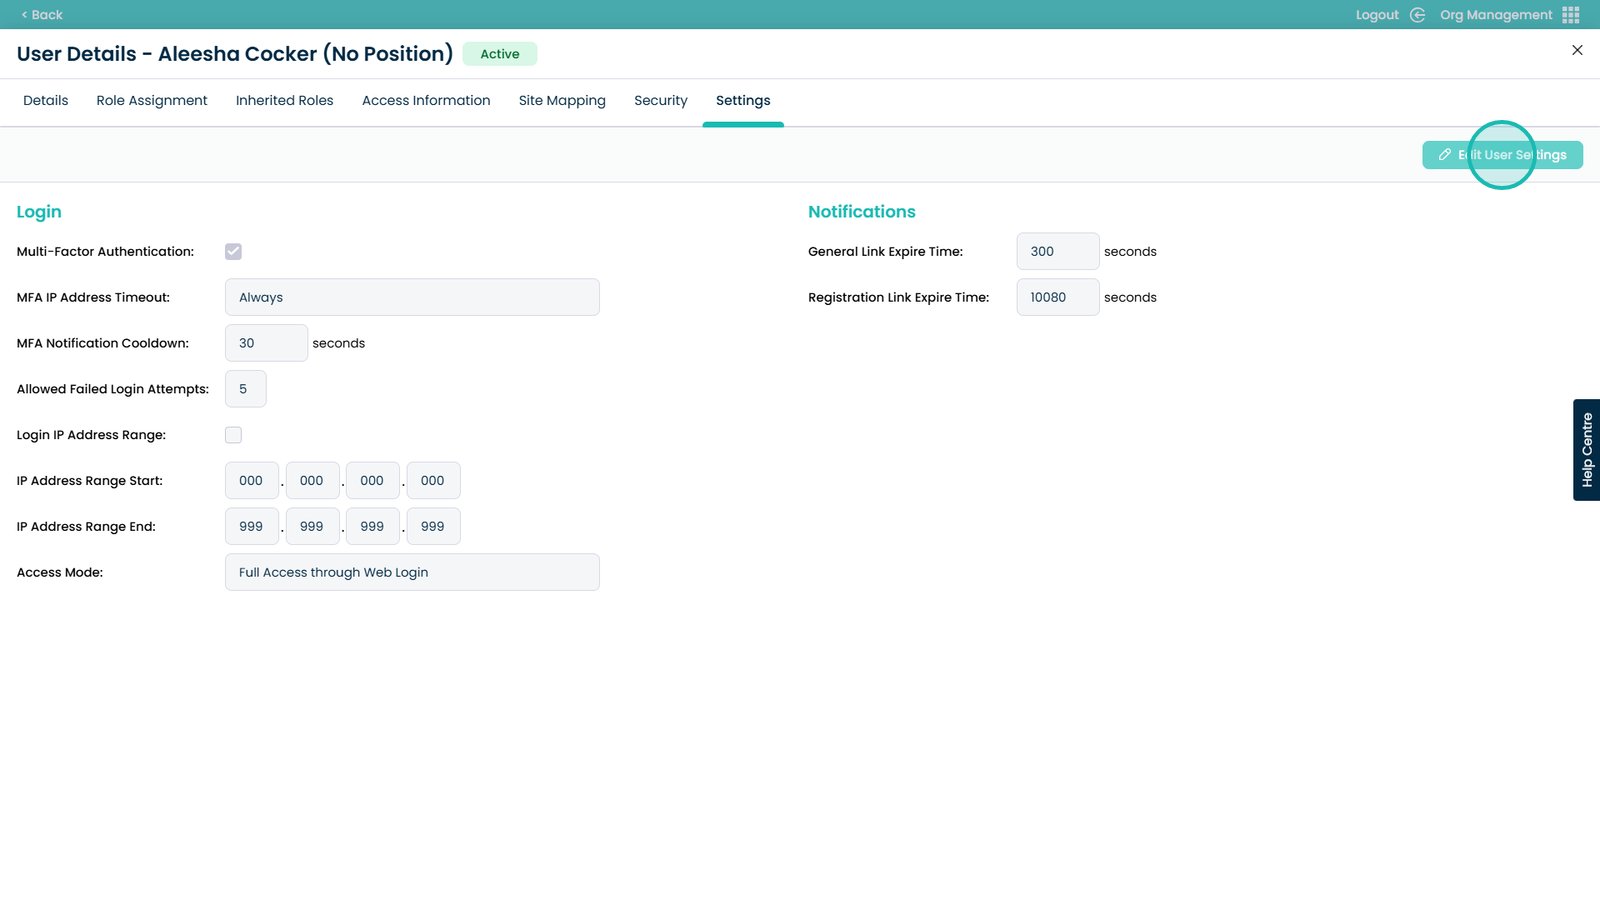The height and width of the screenshot is (900, 1600).
Task: Expand the Access Mode dropdown
Action: click(412, 572)
